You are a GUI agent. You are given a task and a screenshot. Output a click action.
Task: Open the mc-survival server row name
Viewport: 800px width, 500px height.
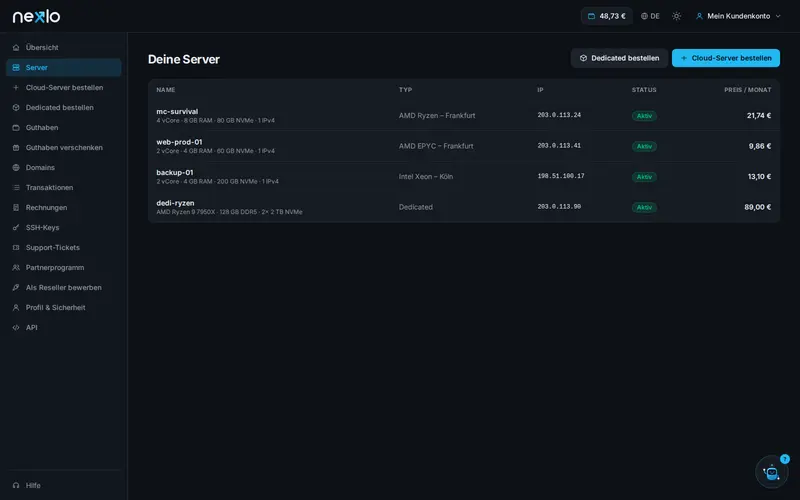177,111
